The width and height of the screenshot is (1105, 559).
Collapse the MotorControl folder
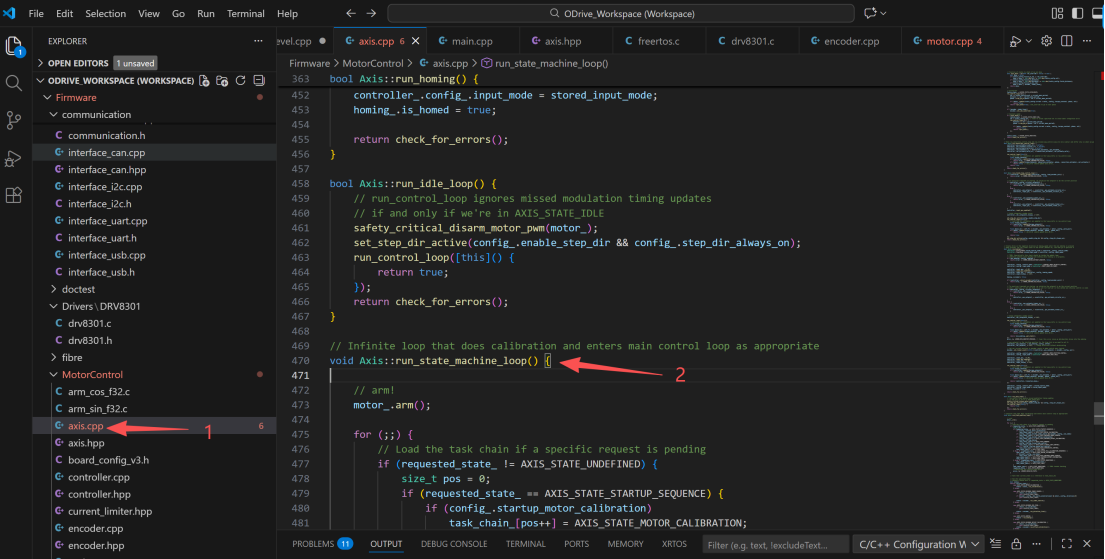54,374
